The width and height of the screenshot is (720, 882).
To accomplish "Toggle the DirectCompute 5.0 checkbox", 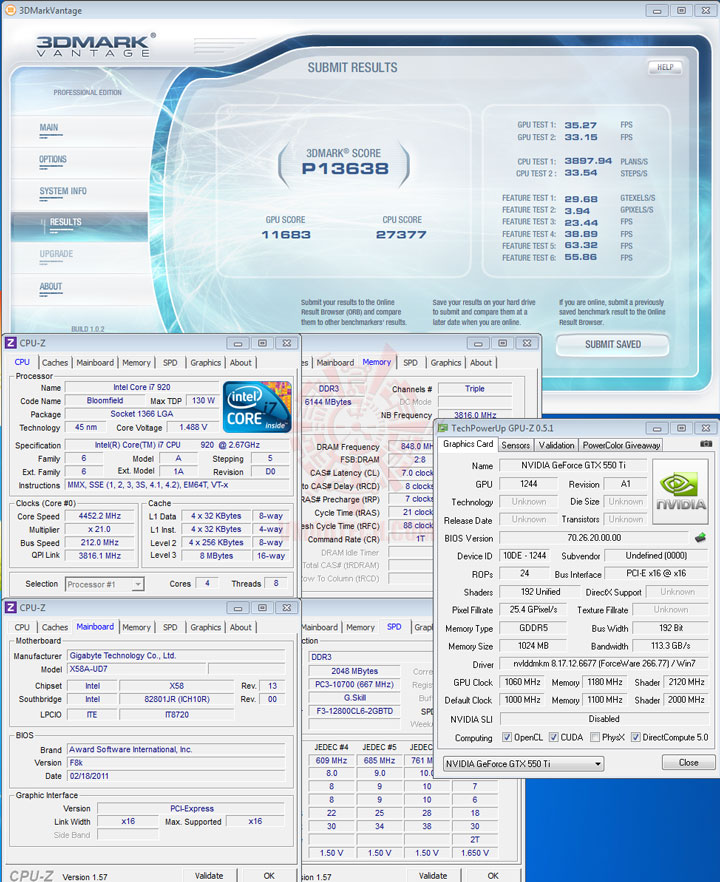I will [636, 737].
